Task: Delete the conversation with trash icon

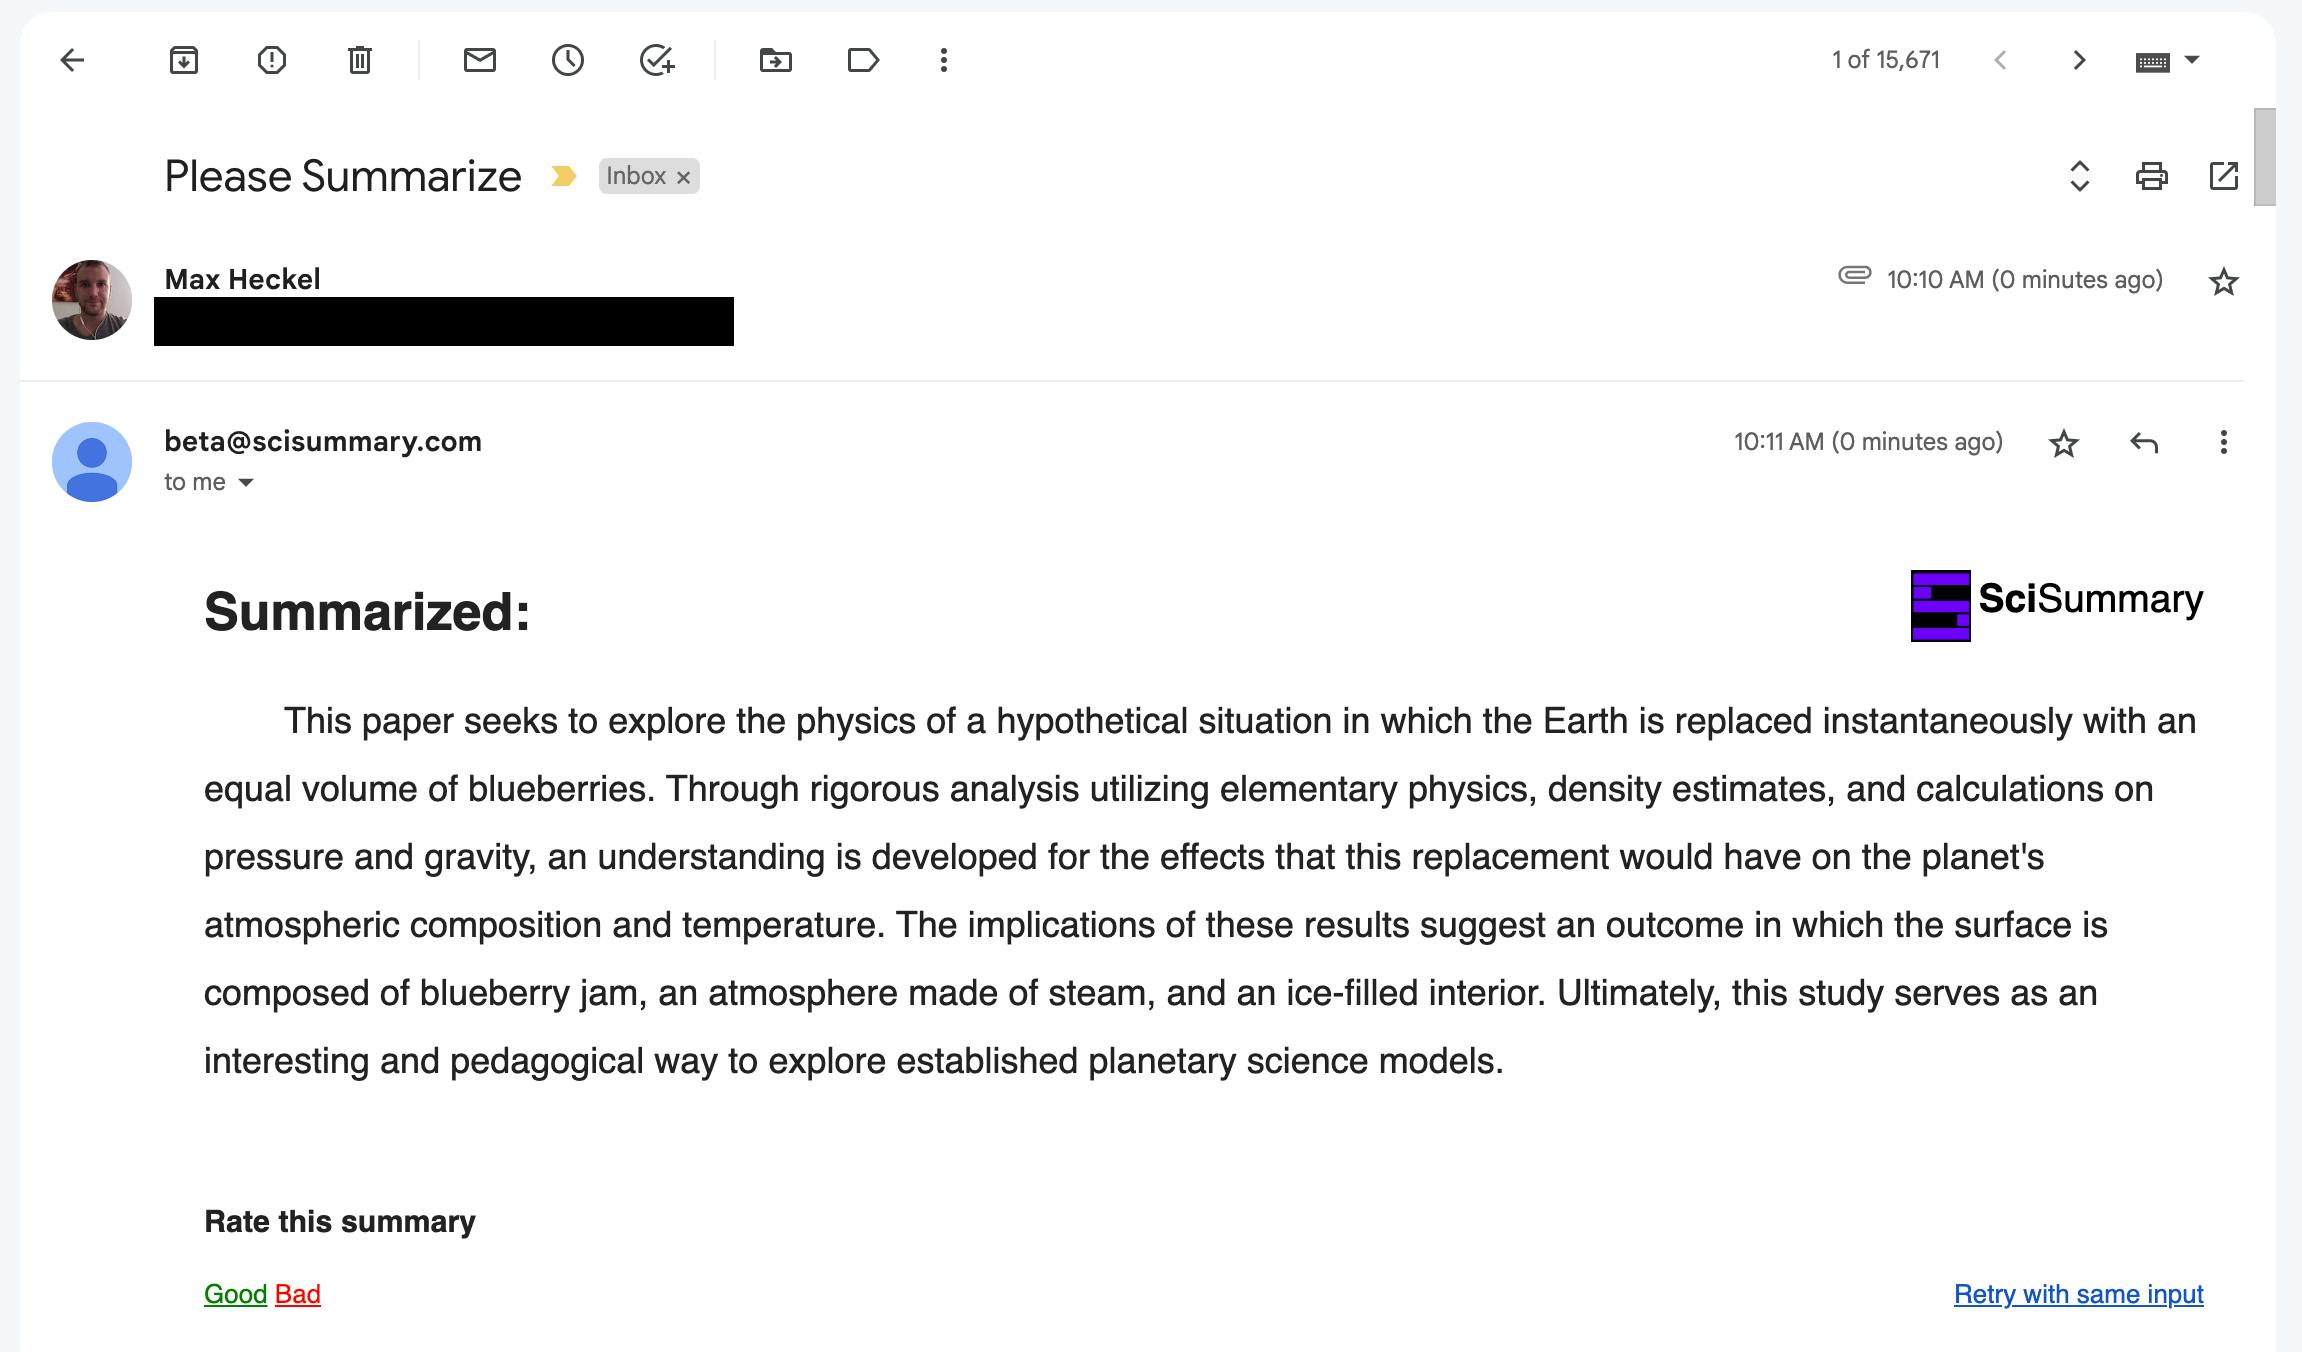Action: (360, 60)
